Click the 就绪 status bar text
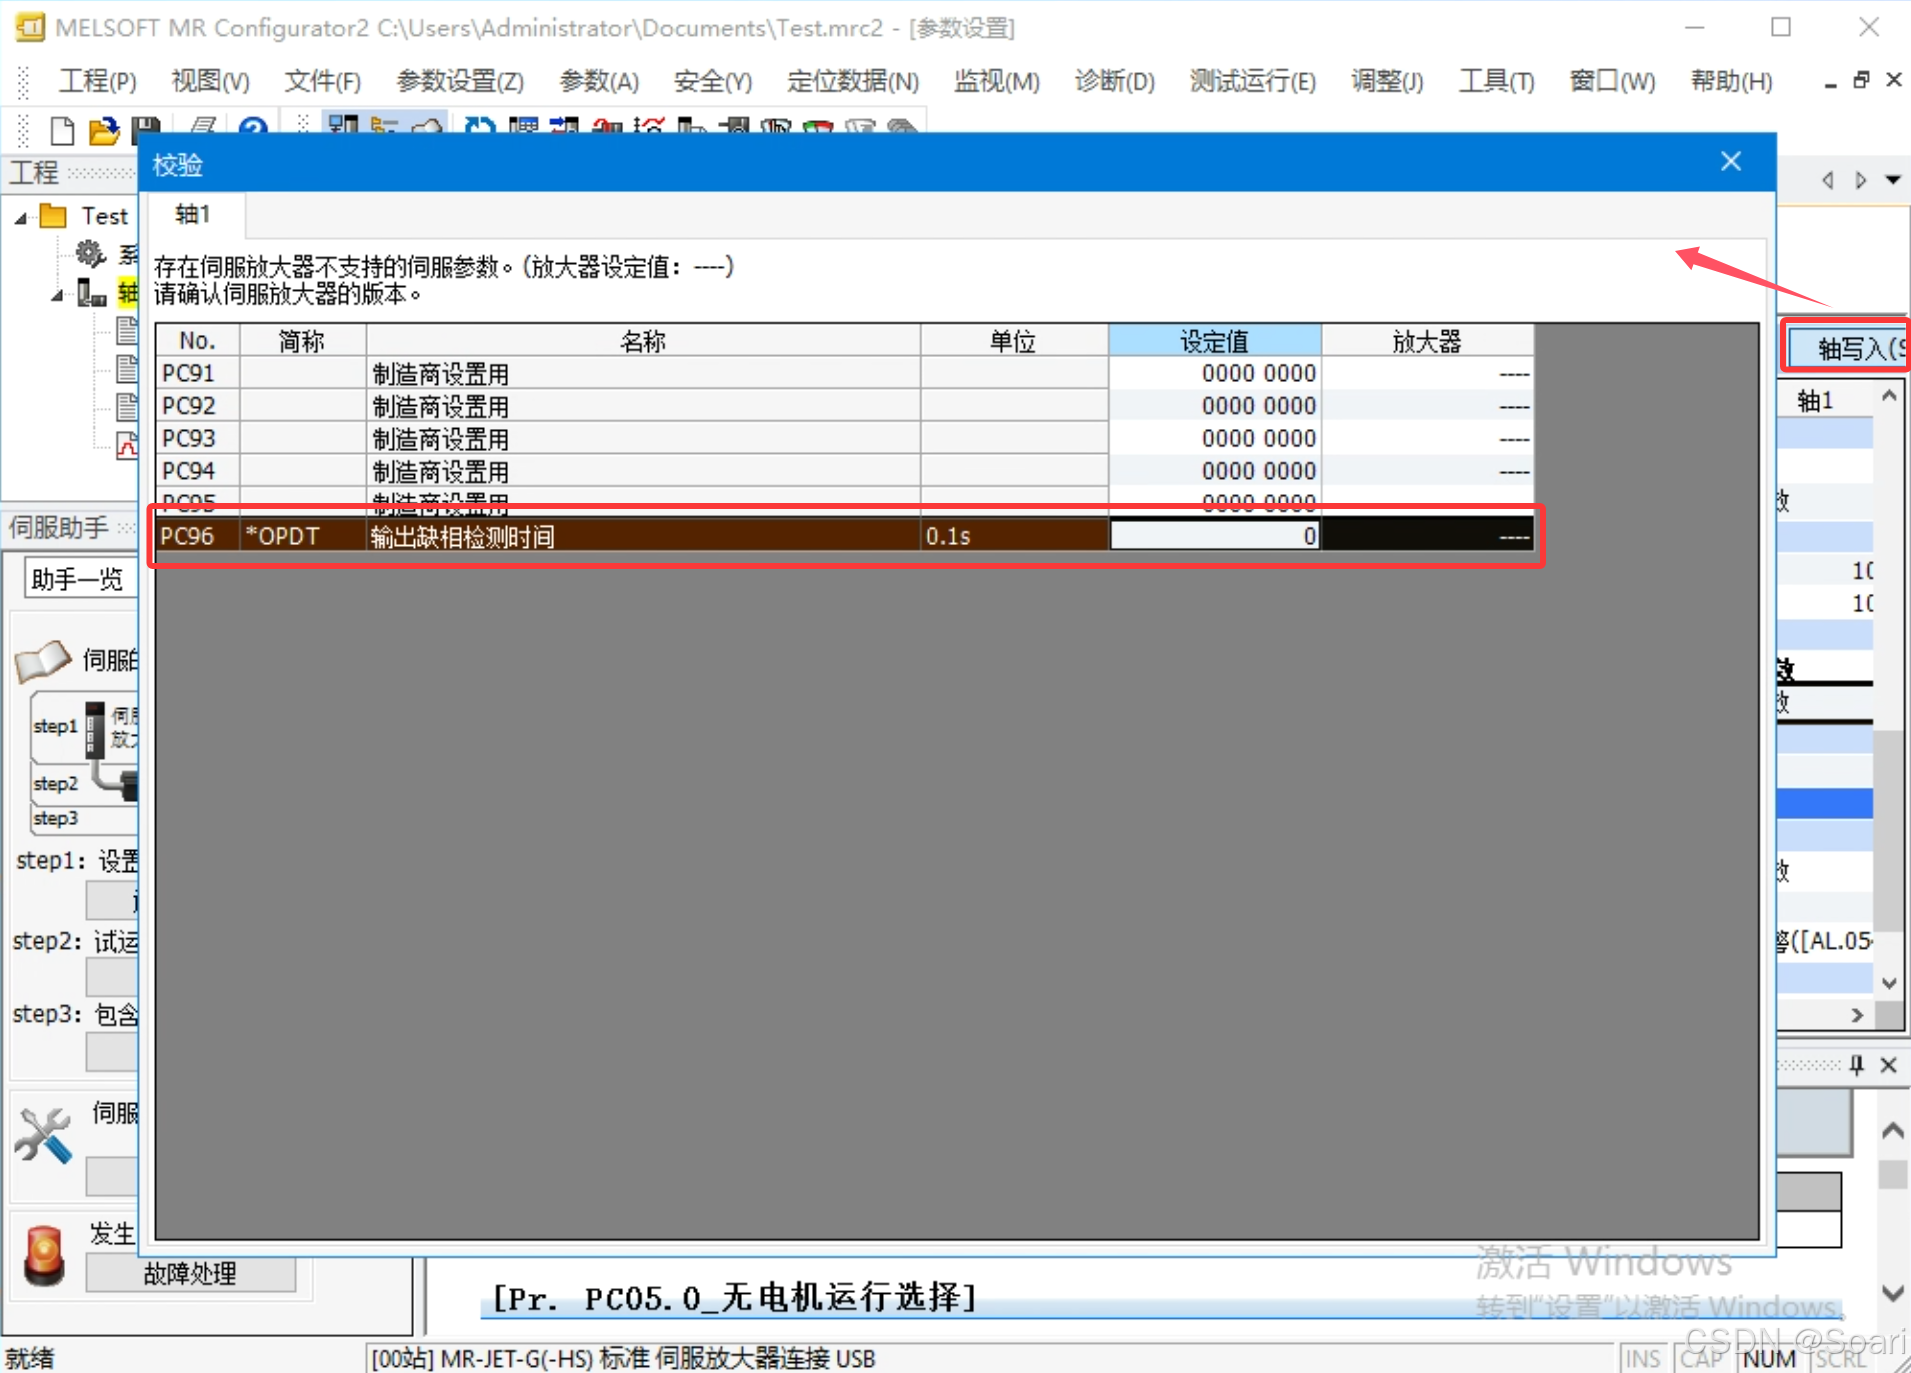1911x1373 pixels. tap(30, 1358)
